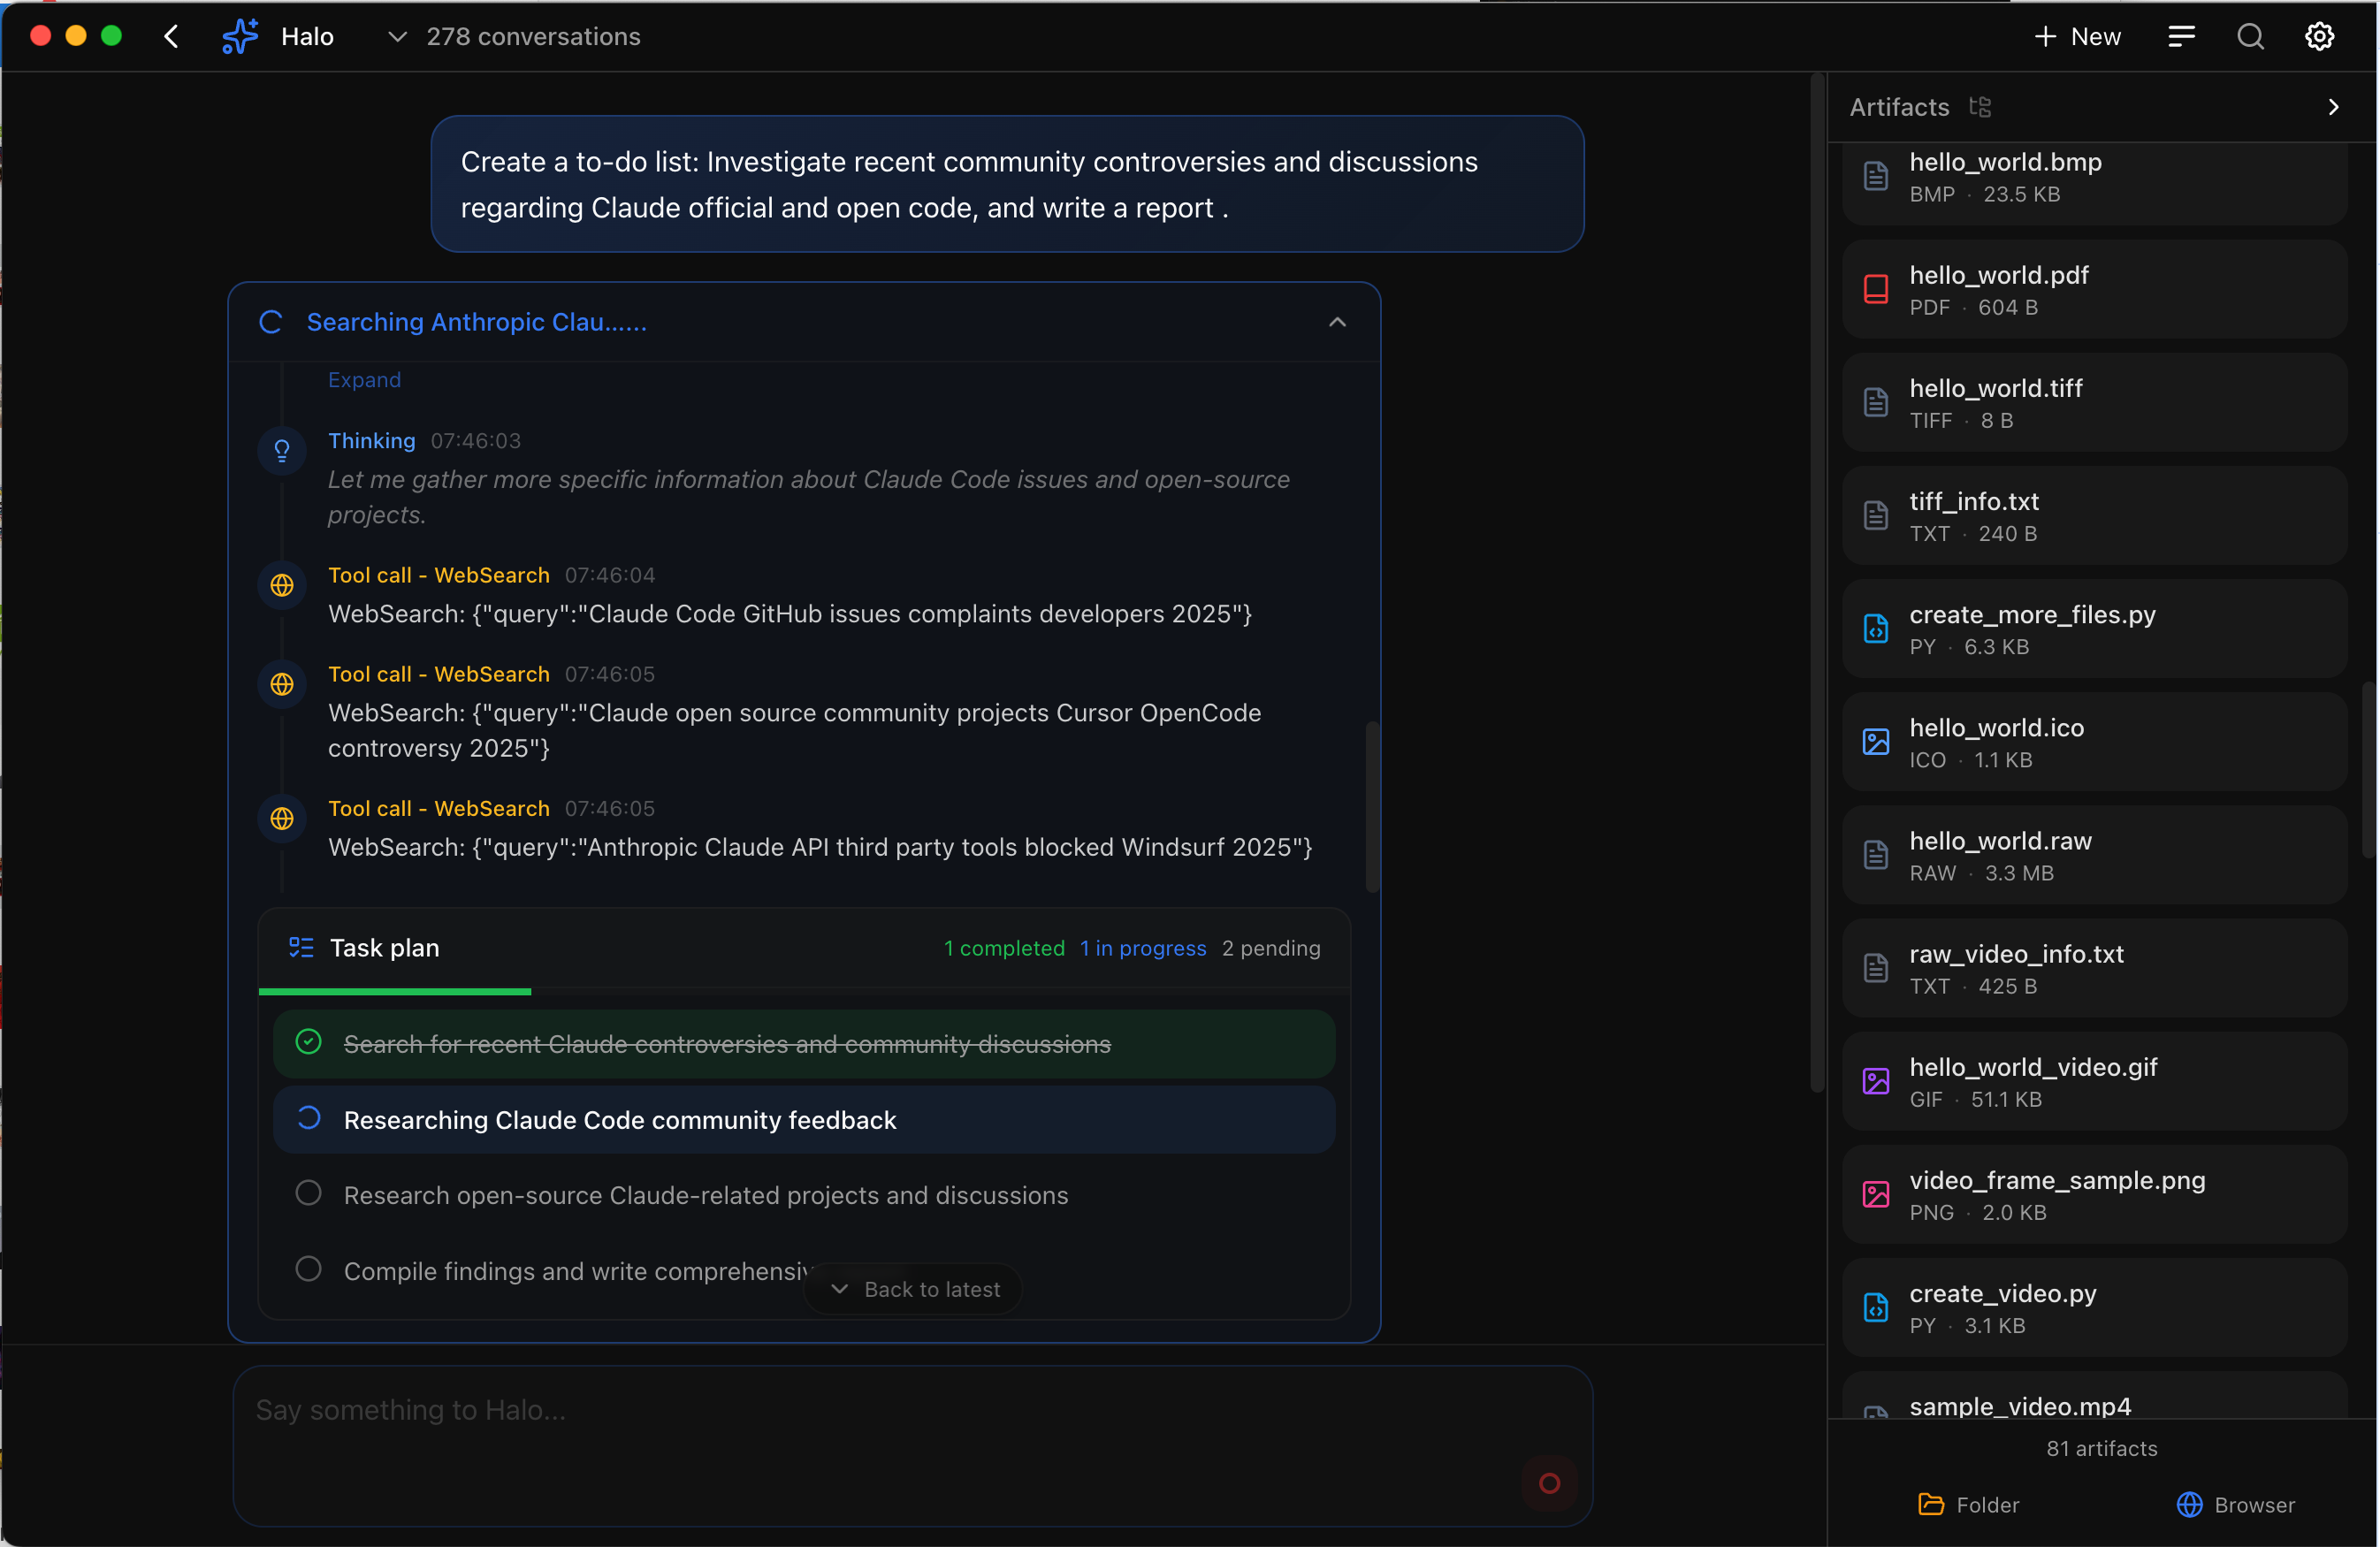Click the Task plan green progress bar
The image size is (2380, 1547).
tap(395, 991)
